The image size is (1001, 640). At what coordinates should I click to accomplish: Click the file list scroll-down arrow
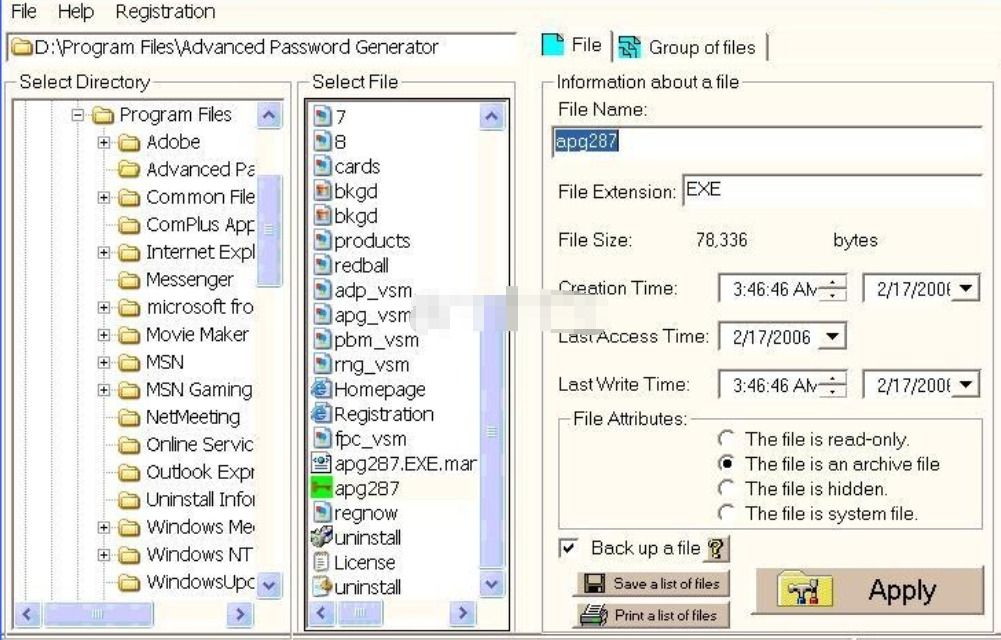[492, 583]
